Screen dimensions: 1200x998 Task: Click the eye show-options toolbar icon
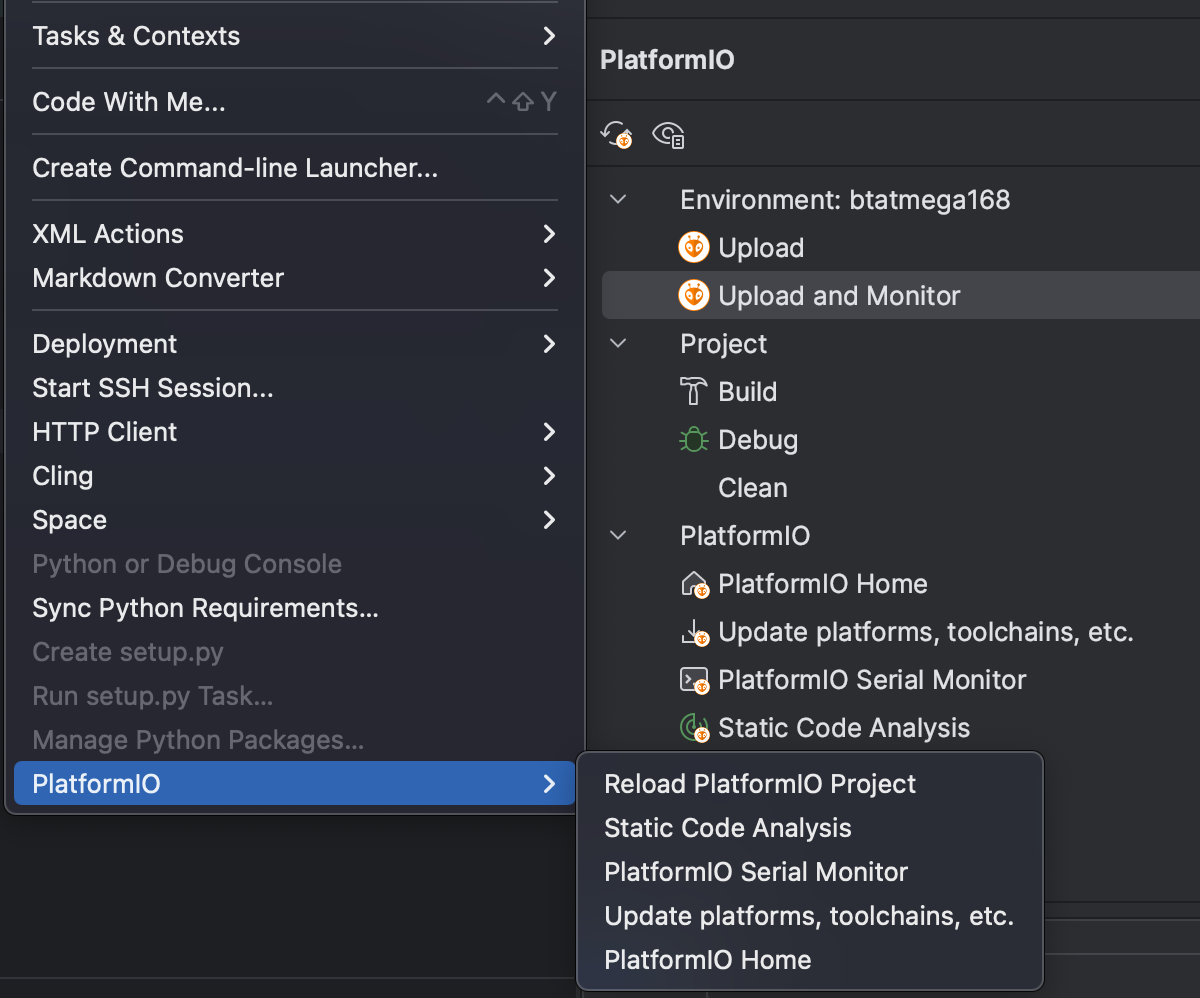(x=668, y=134)
